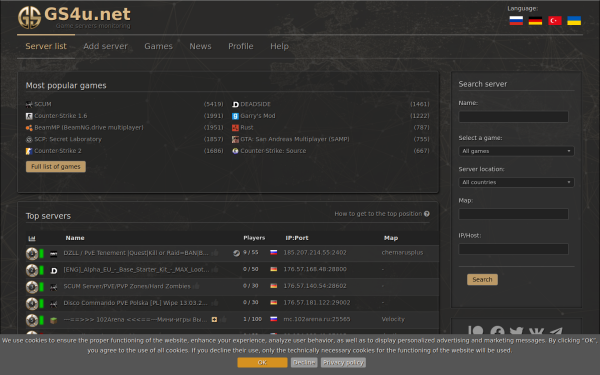Focus the IP/Host search field
The image size is (600, 375).
tap(514, 249)
